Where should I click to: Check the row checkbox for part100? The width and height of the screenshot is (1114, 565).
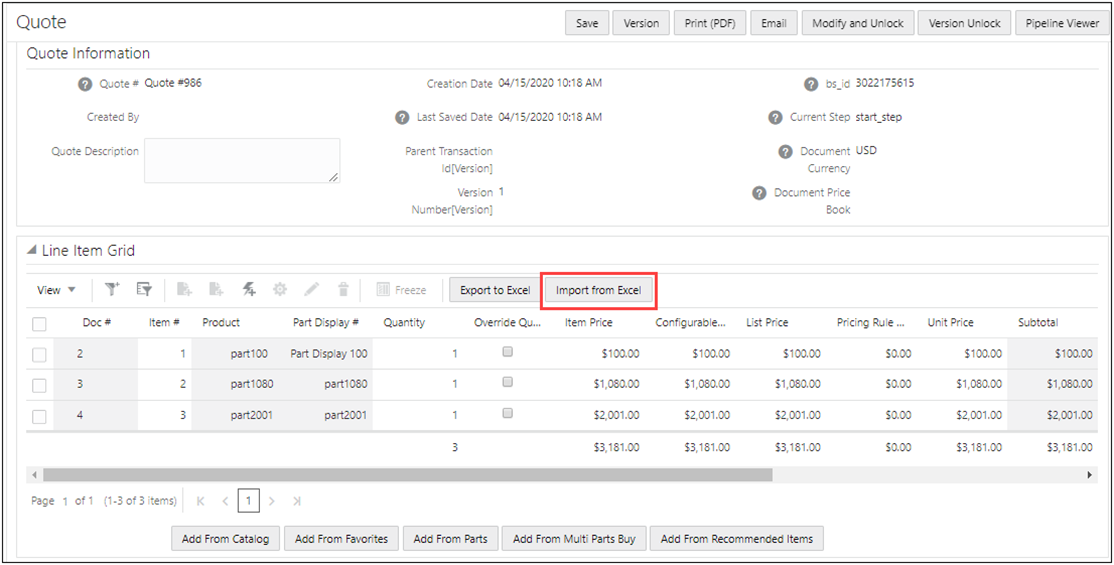click(39, 354)
